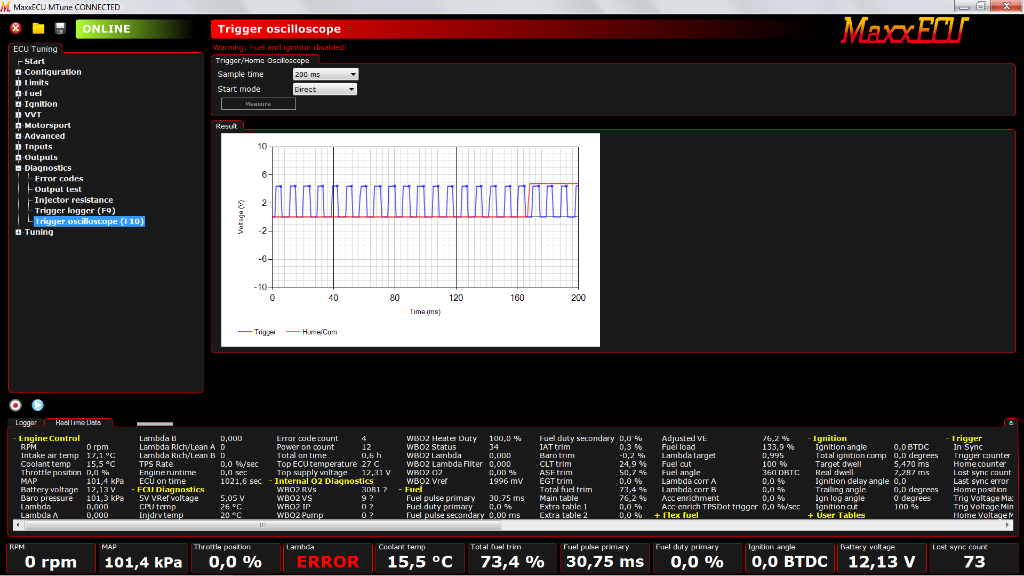Expand the Tuning tree node

[18, 232]
